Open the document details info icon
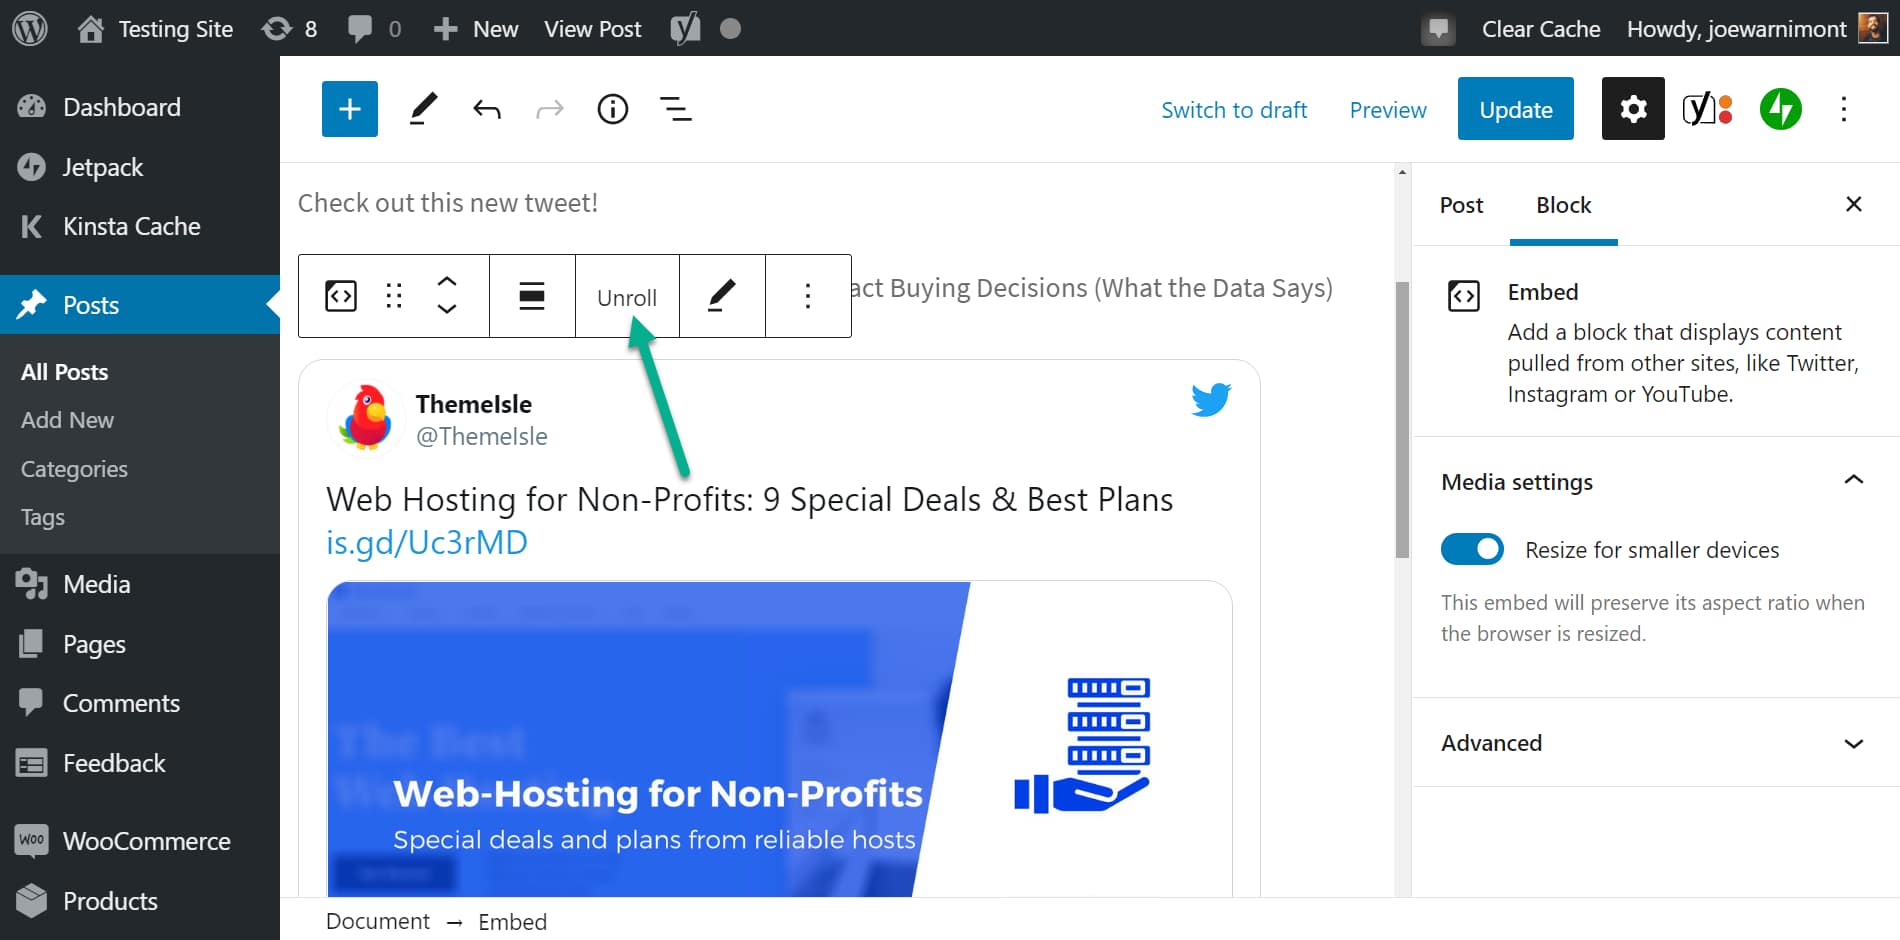Screen dimensions: 1900x940 [x=612, y=108]
